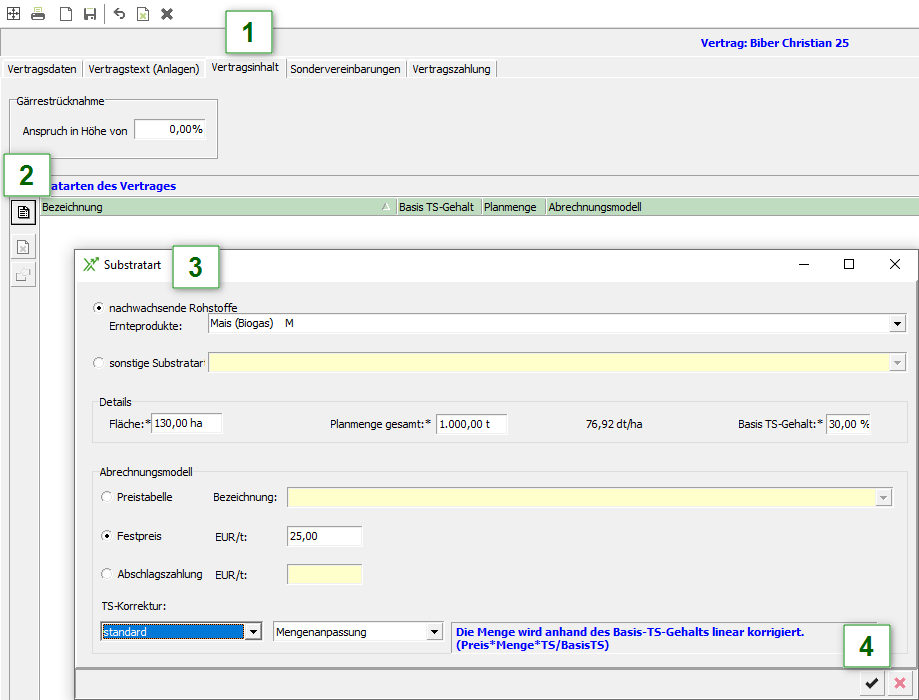Save the contract with the floppy disk icon

(90, 14)
